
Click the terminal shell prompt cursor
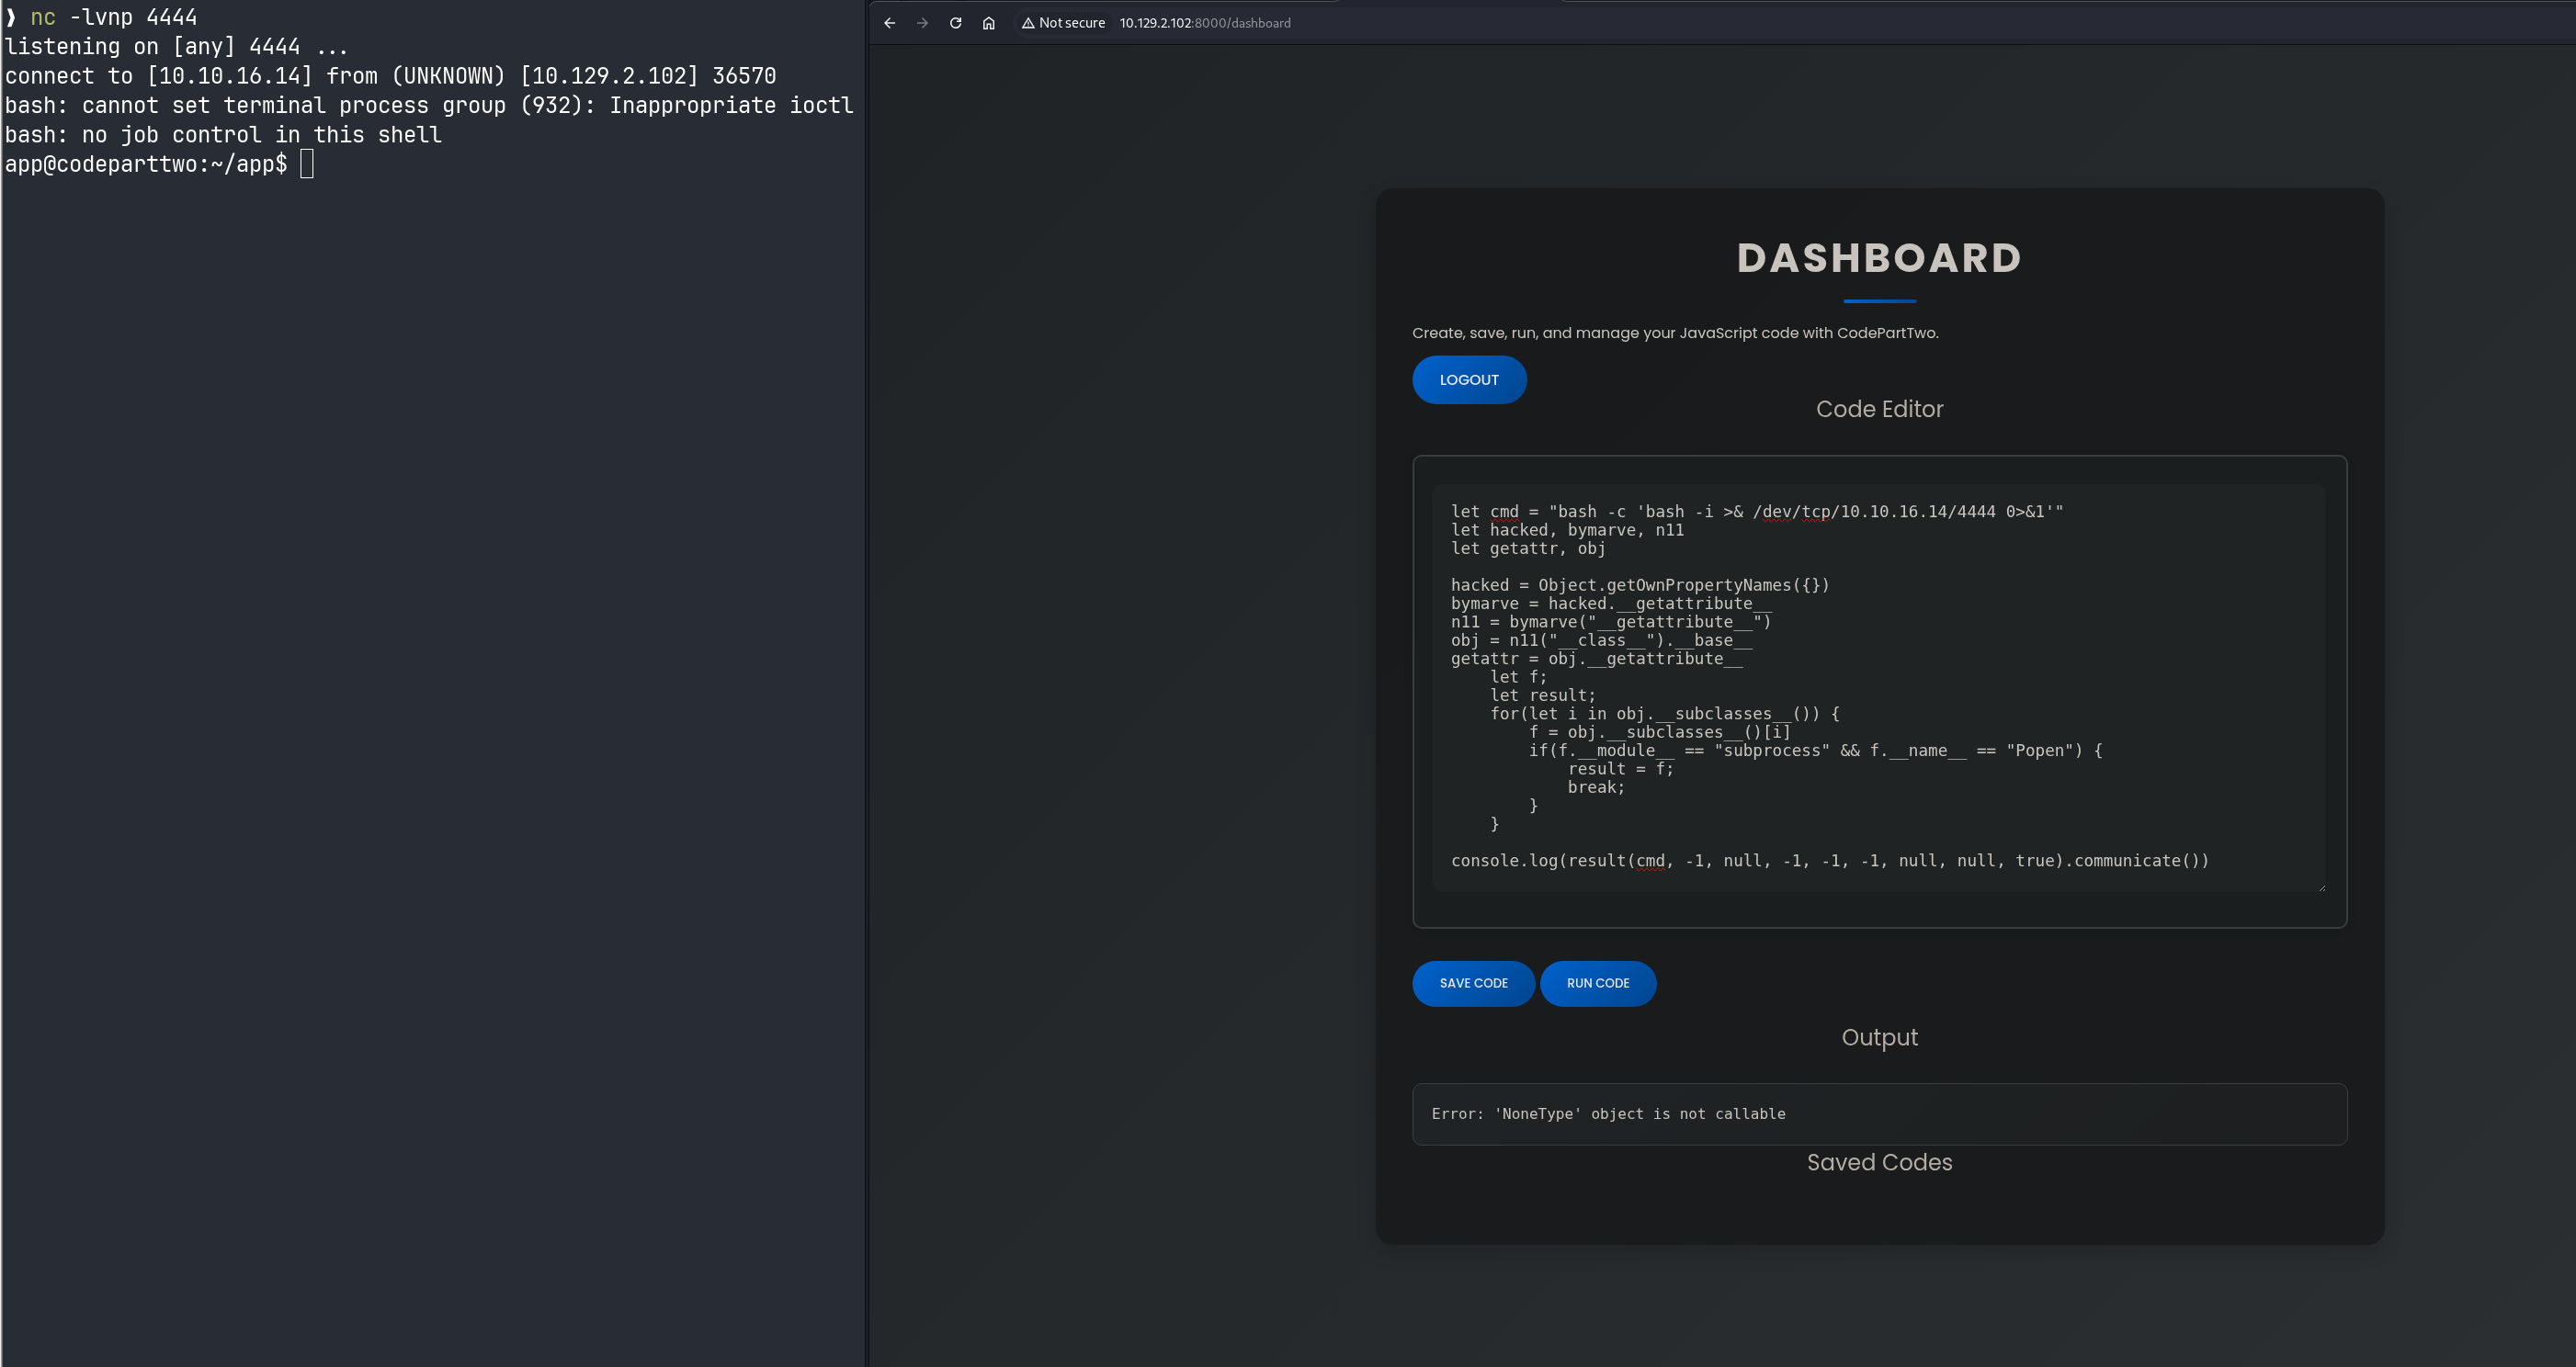click(x=307, y=164)
